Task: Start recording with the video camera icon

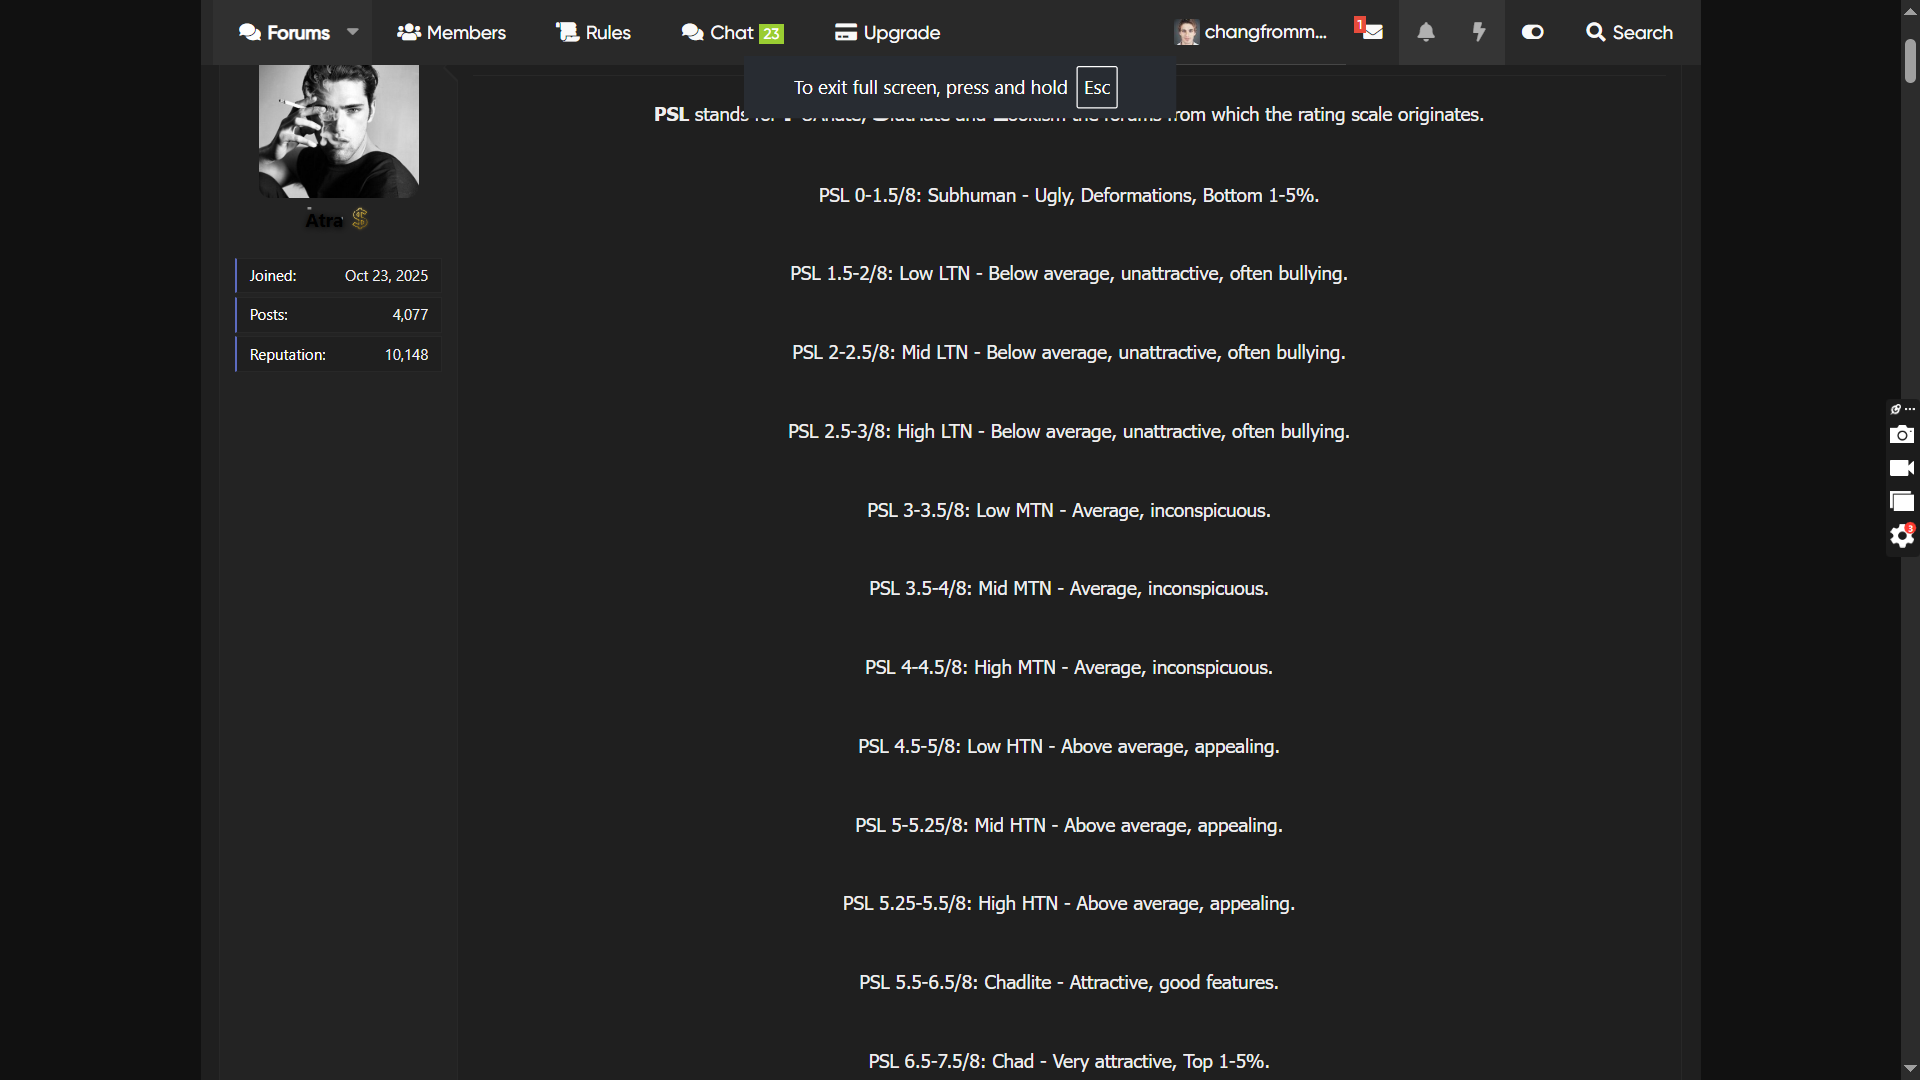Action: (x=1901, y=468)
